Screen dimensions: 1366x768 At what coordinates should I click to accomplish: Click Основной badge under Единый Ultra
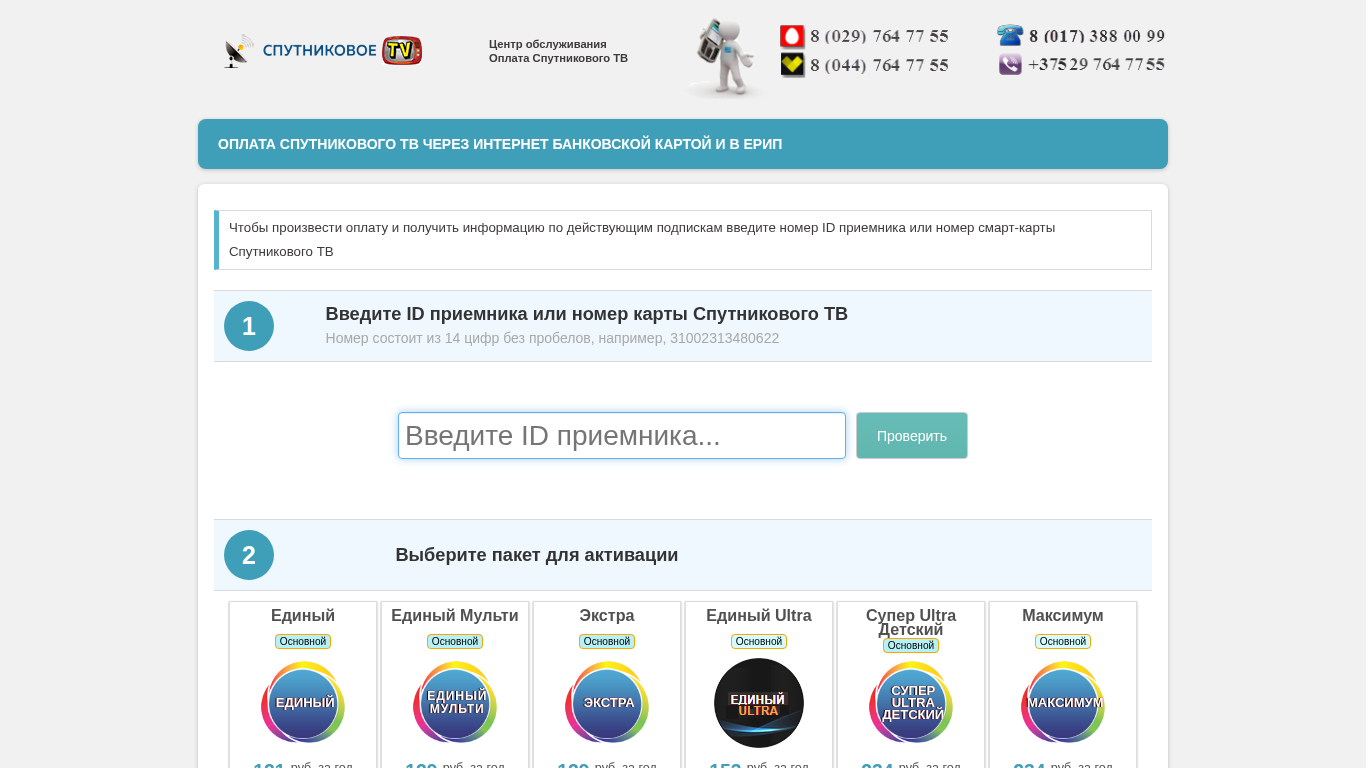point(759,642)
